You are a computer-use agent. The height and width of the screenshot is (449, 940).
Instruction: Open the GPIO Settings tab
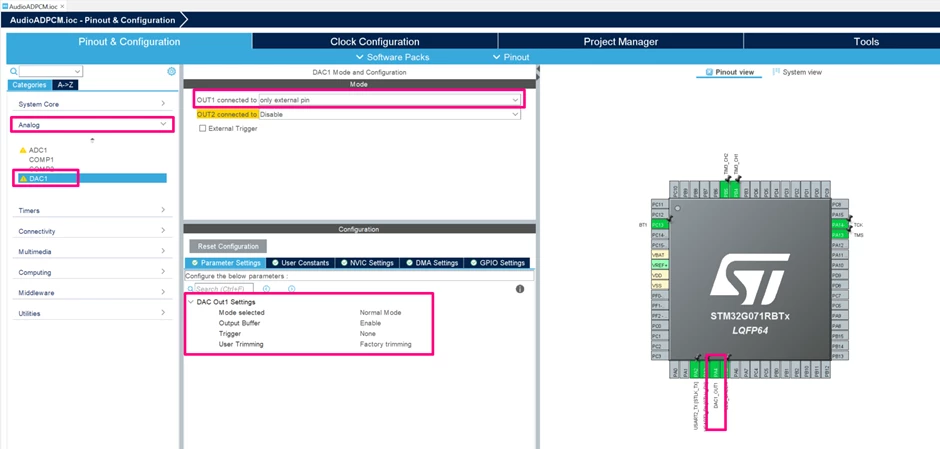(497, 263)
